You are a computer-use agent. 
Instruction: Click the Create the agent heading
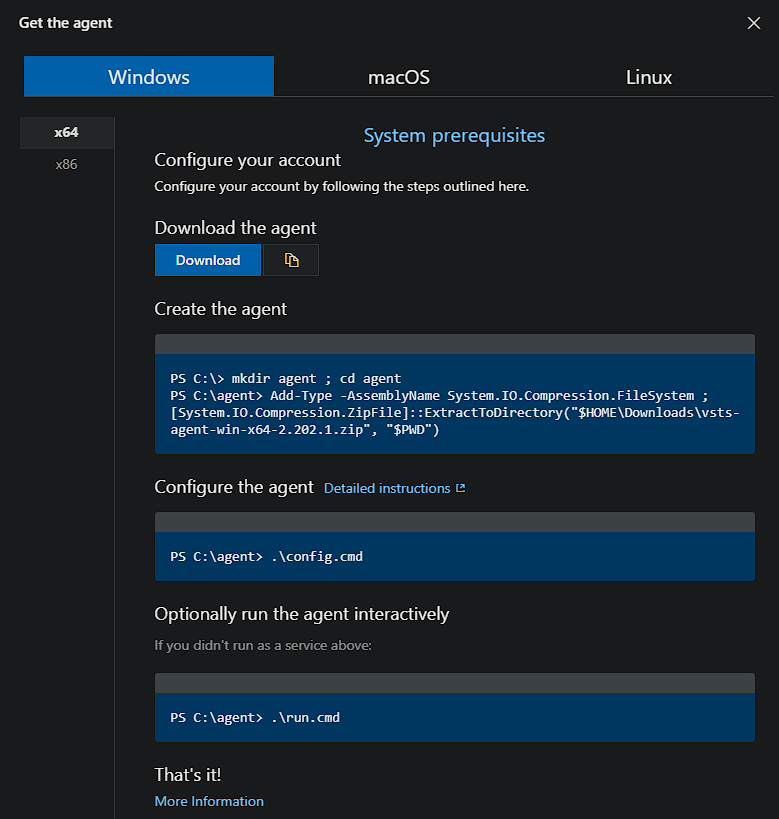220,309
